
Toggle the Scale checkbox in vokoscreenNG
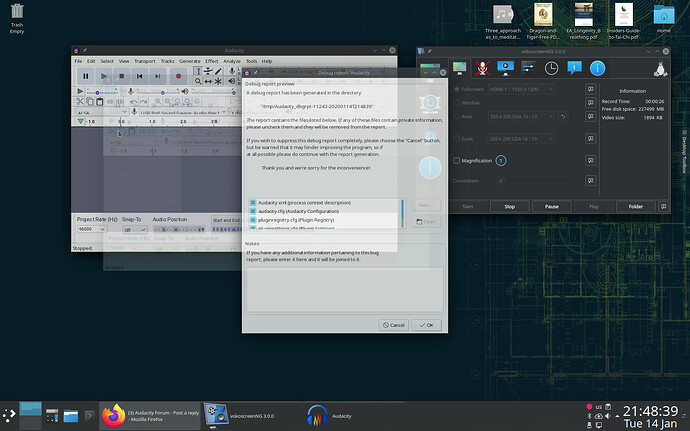click(457, 139)
